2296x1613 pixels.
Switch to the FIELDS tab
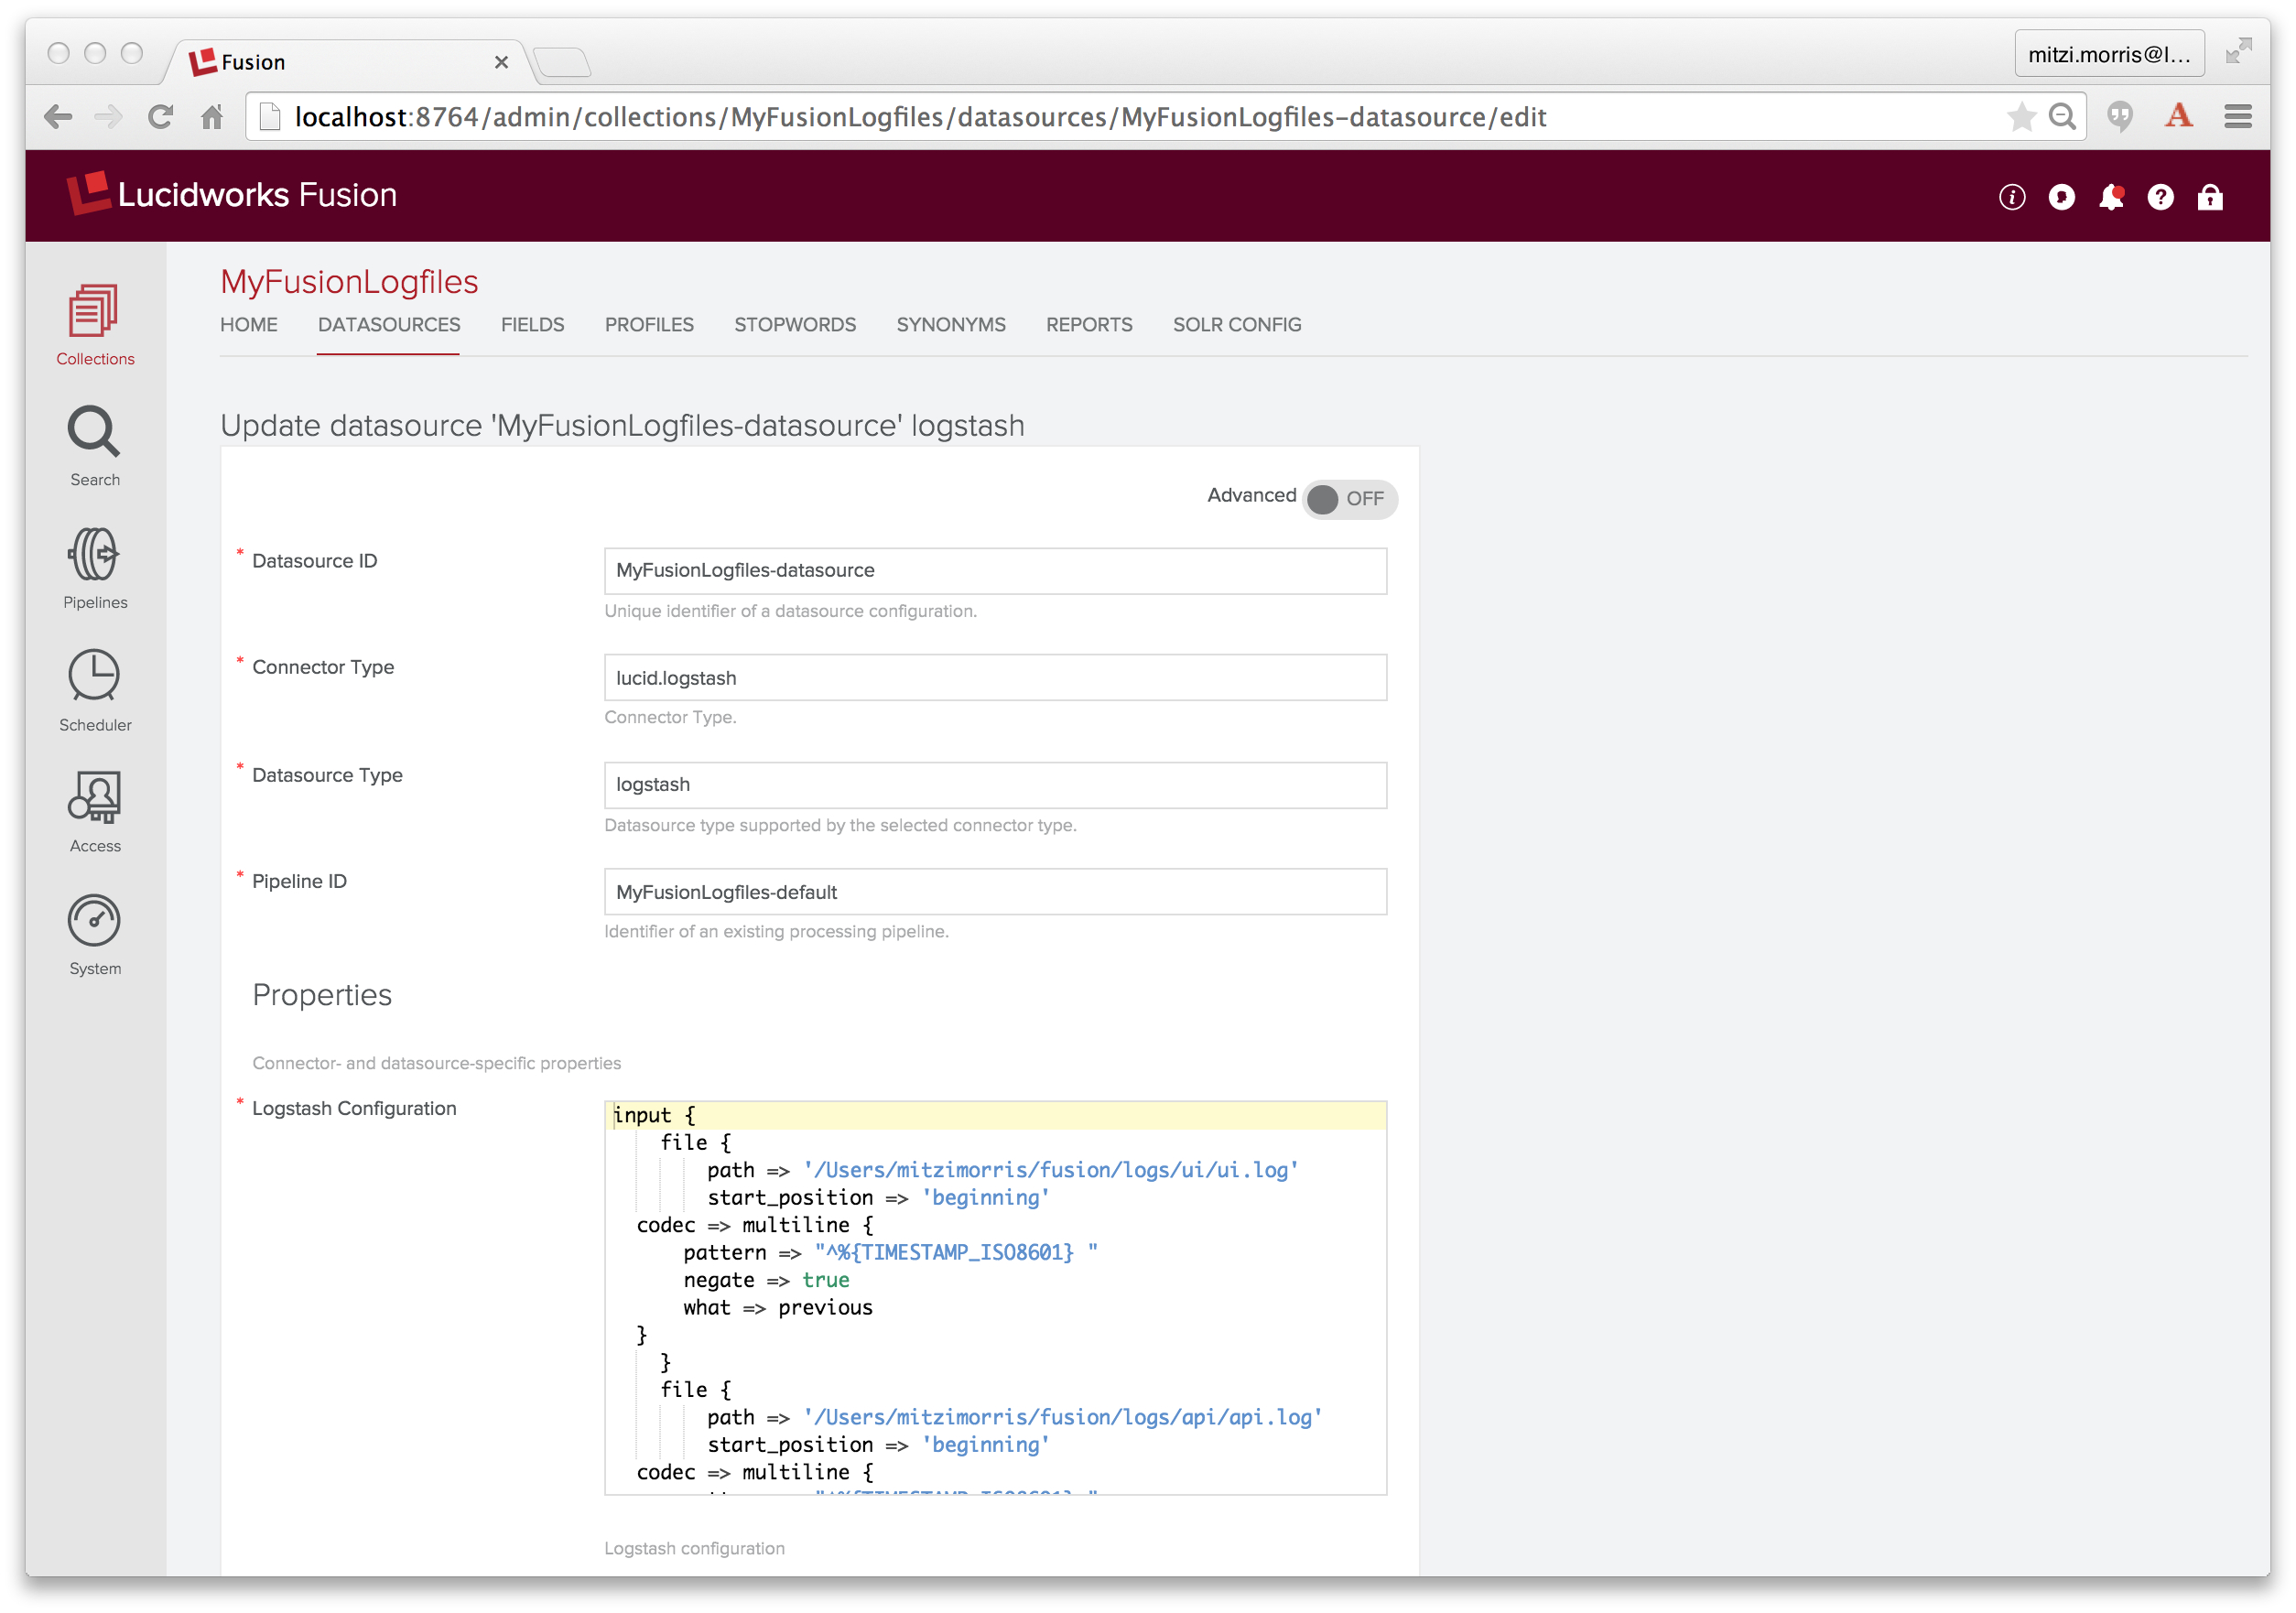(x=532, y=325)
